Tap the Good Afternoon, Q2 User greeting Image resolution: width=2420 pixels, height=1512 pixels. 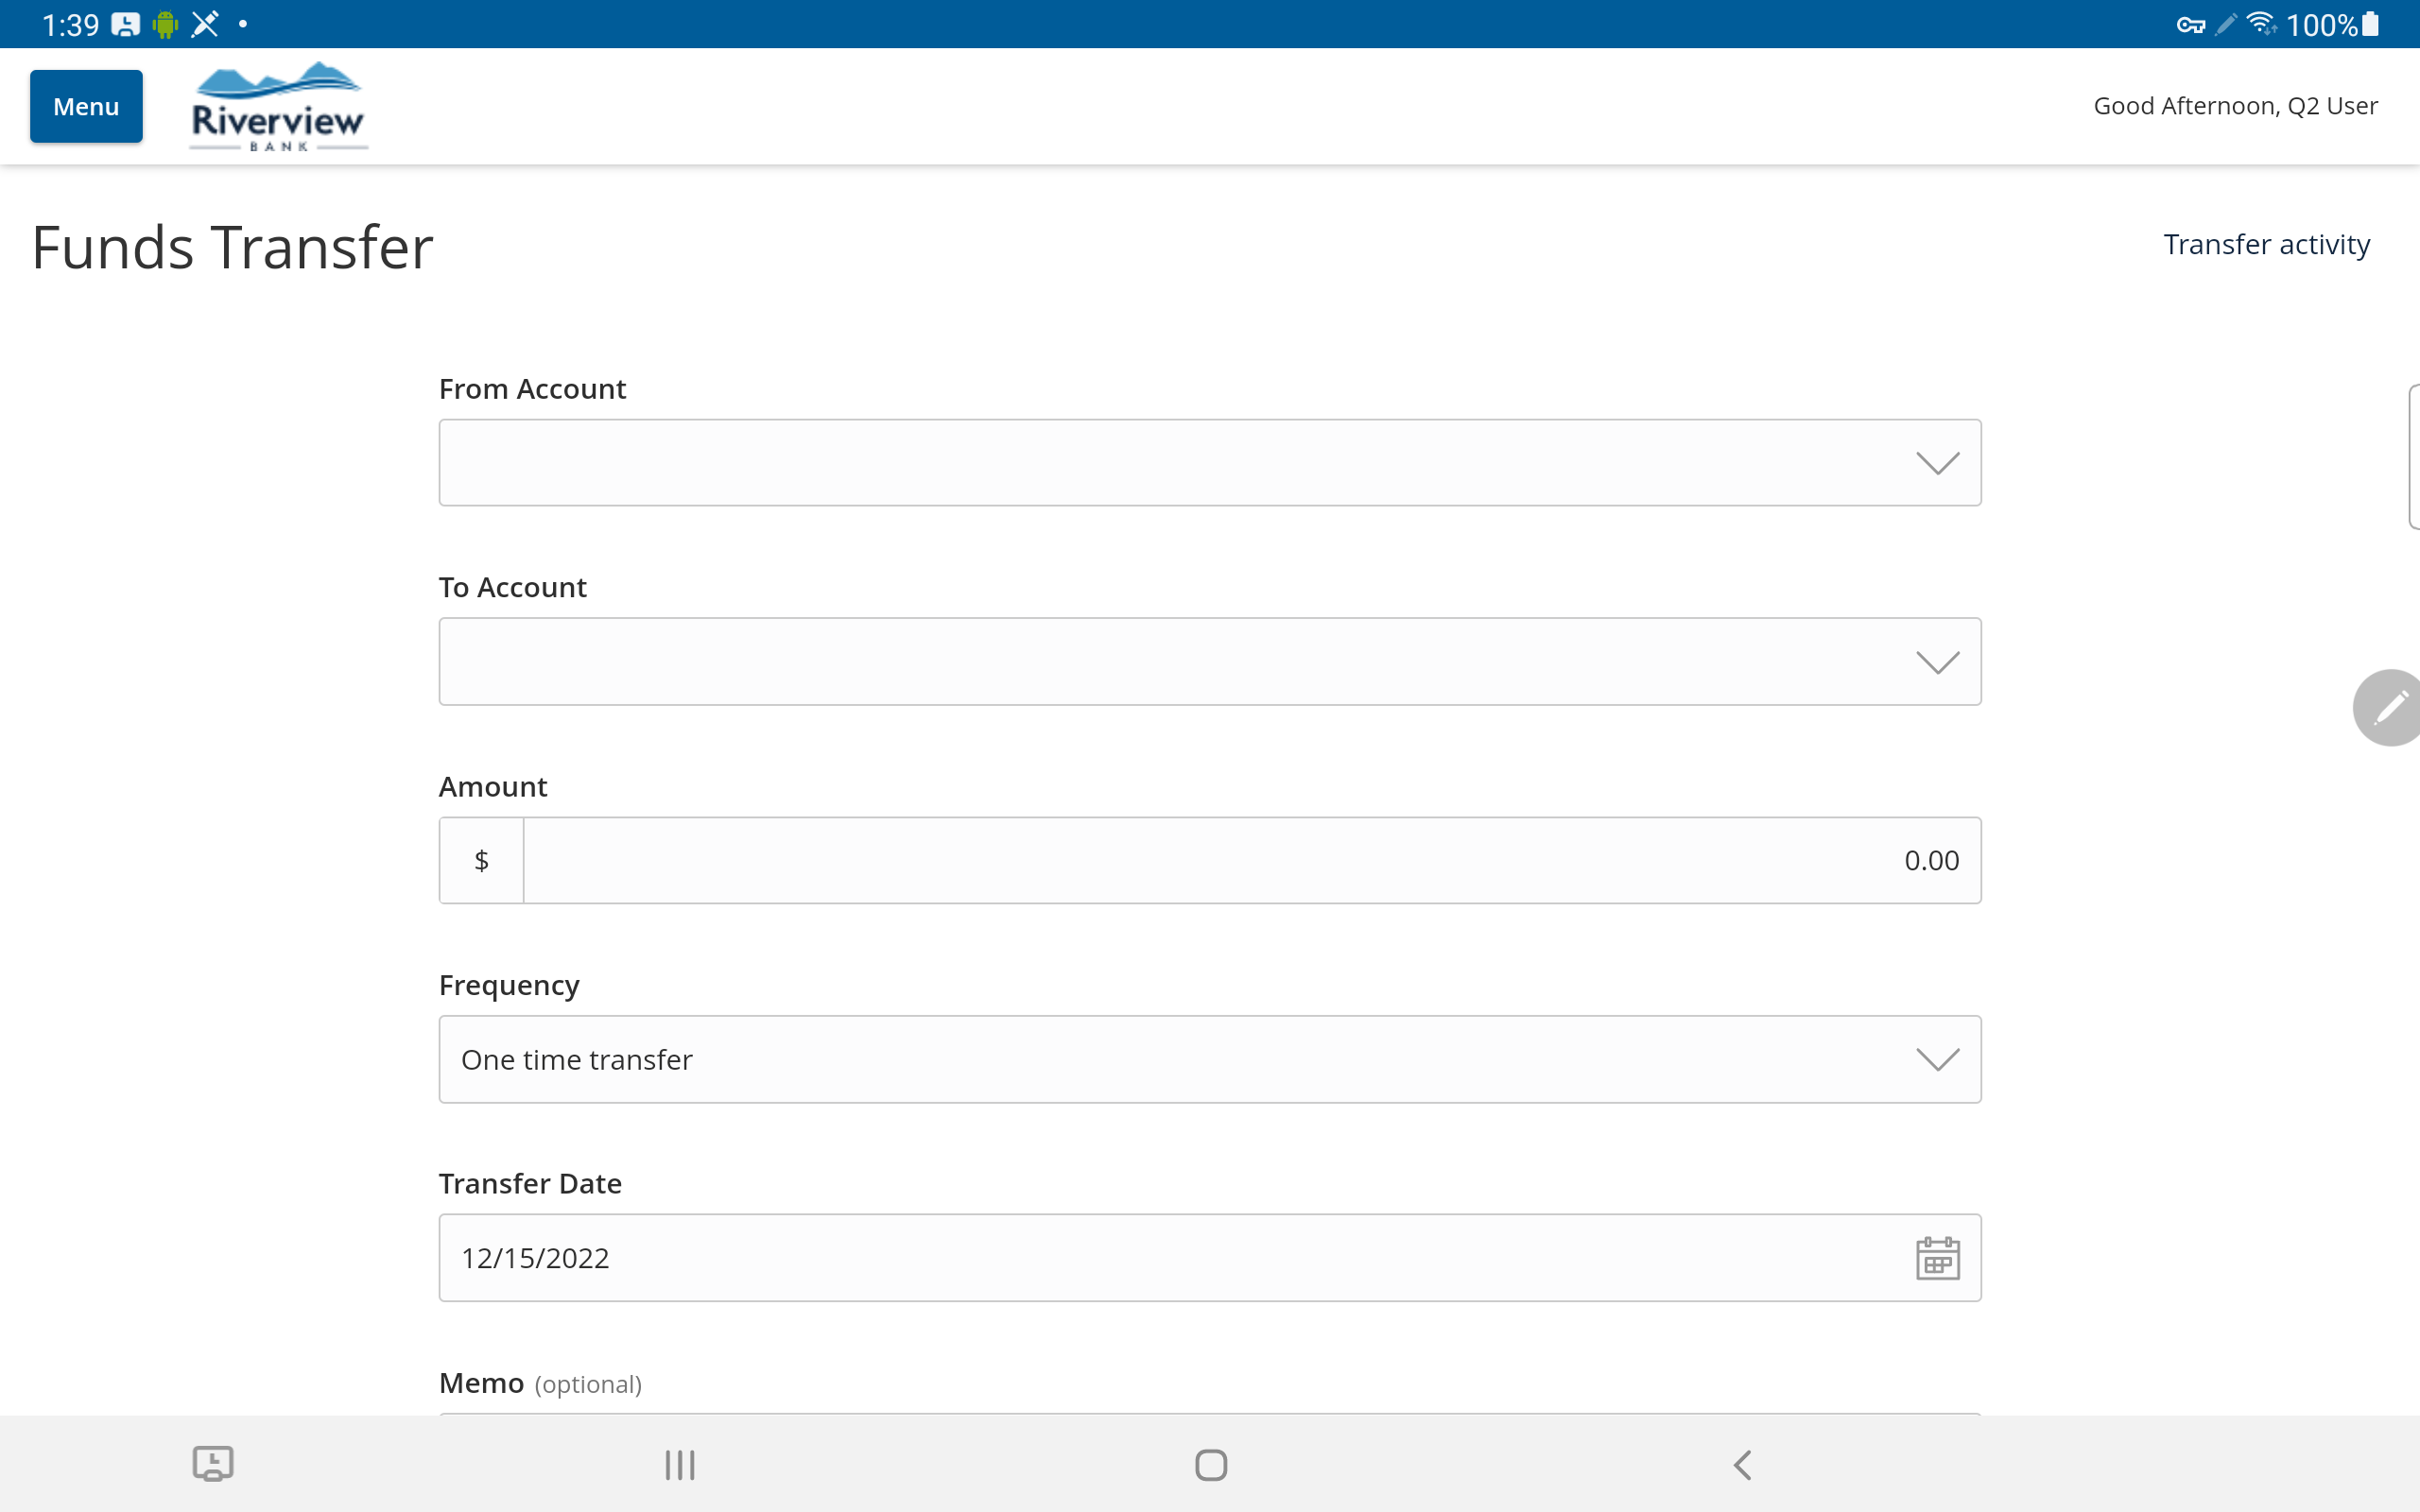click(x=2235, y=106)
